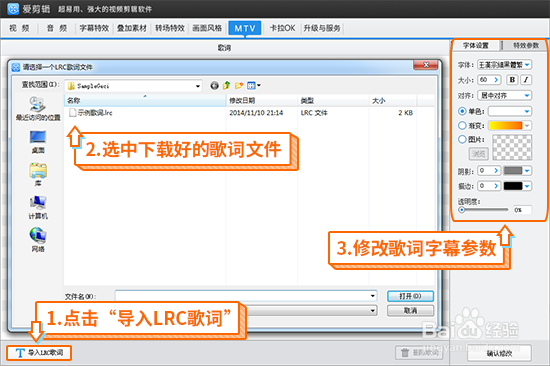Sort by 名称 (Name) column header
The width and height of the screenshot is (550, 366).
[145, 100]
